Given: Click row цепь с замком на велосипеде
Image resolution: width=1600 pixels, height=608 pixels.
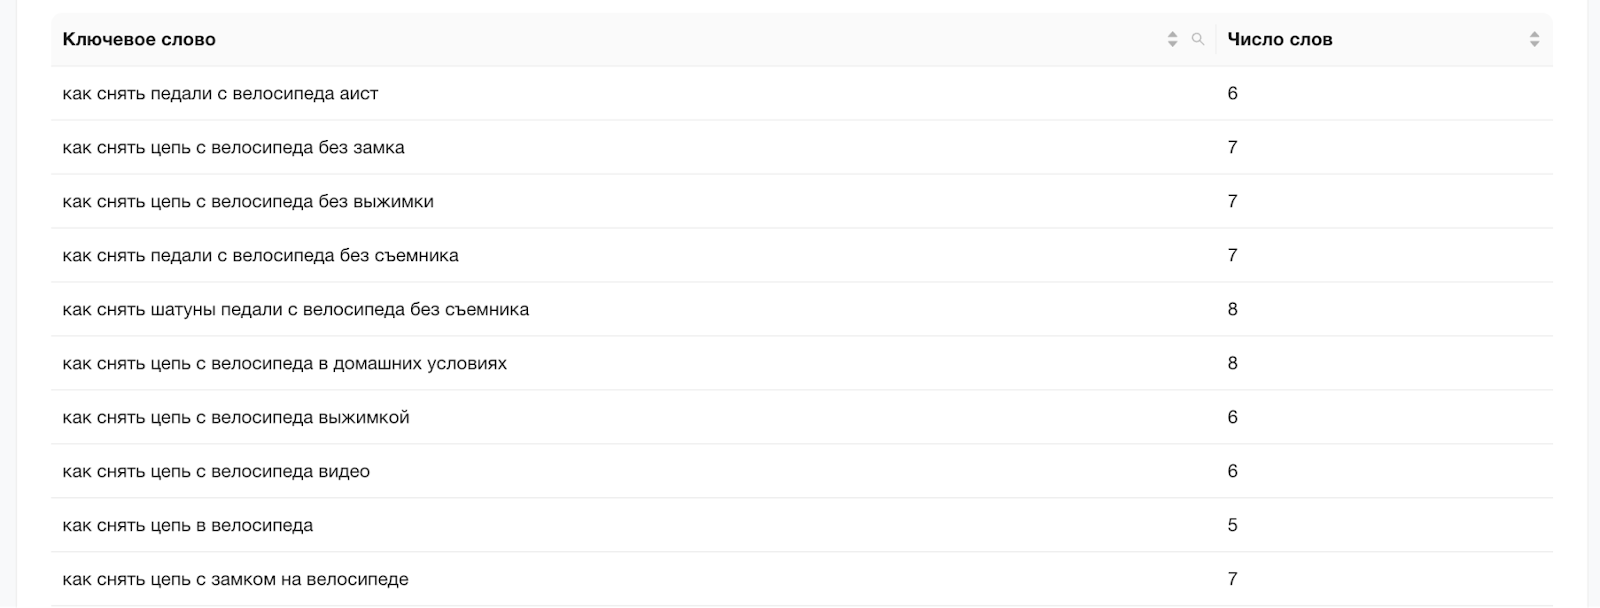Looking at the screenshot, I should coord(235,580).
